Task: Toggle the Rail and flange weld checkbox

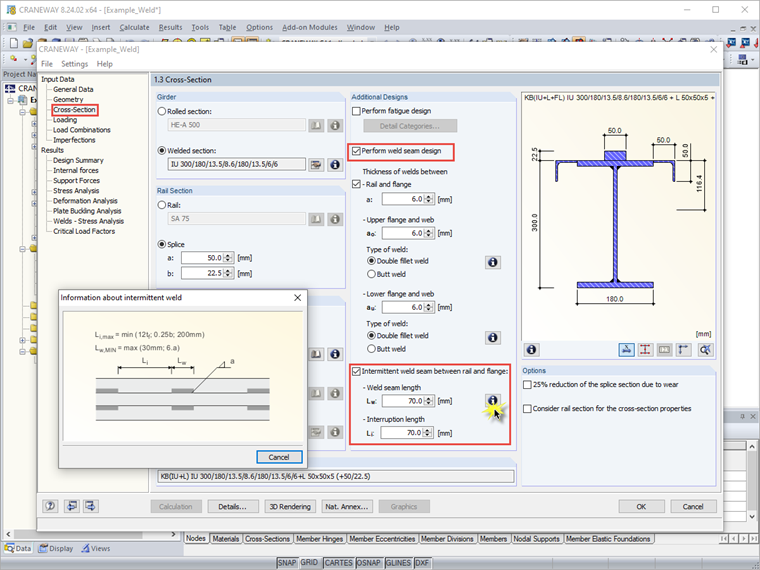Action: pyautogui.click(x=356, y=184)
